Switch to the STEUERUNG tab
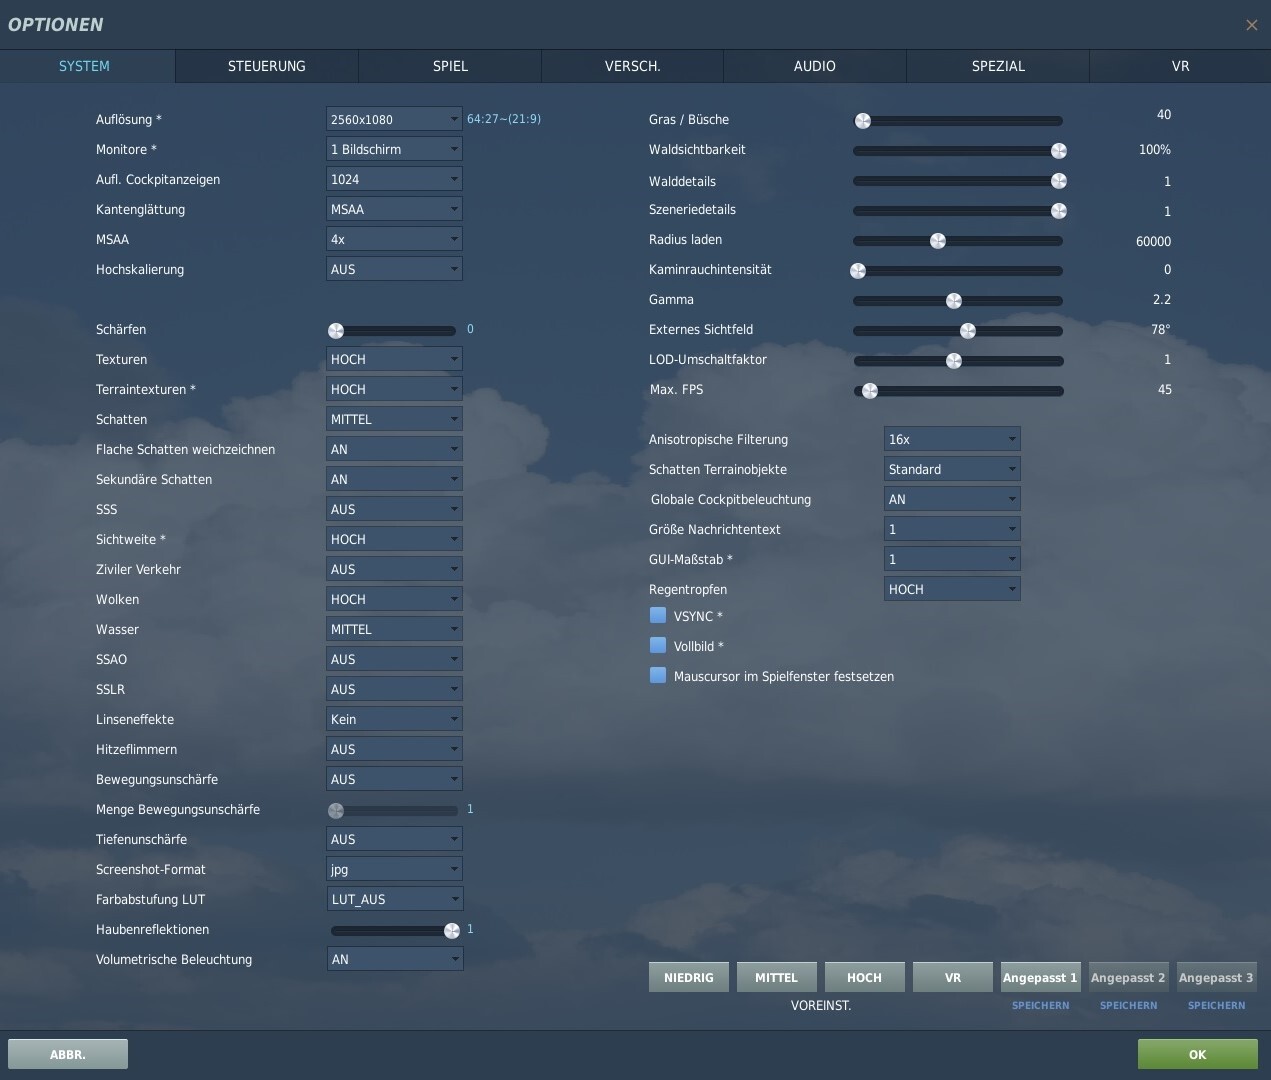 coord(266,66)
